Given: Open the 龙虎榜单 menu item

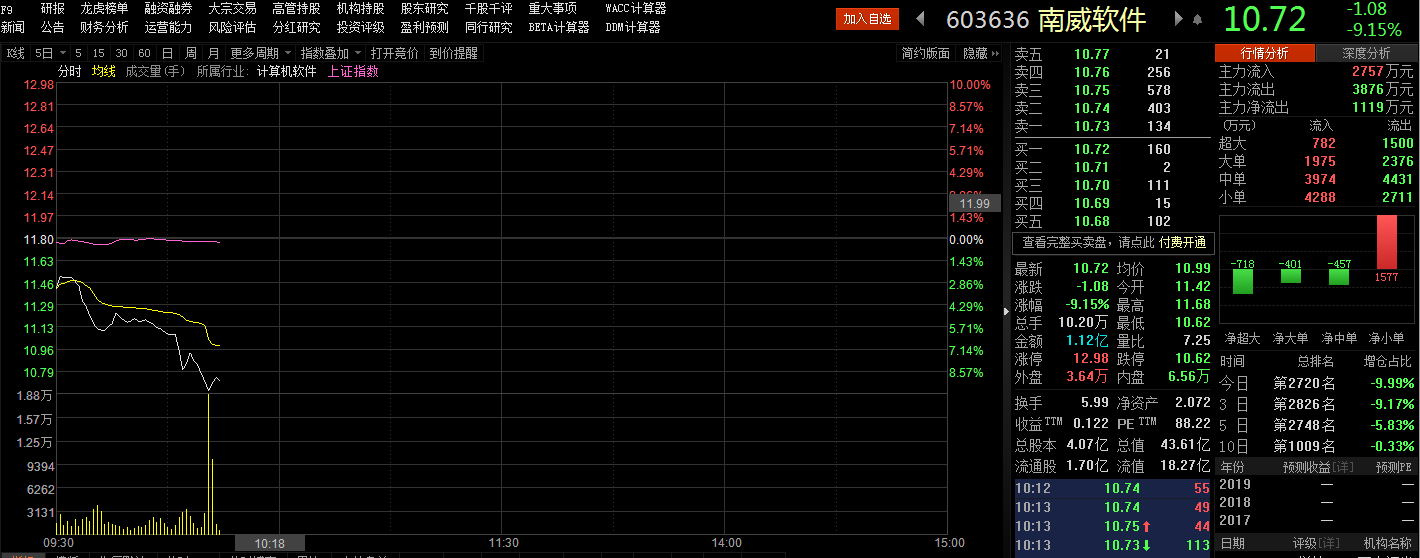Looking at the screenshot, I should [104, 8].
